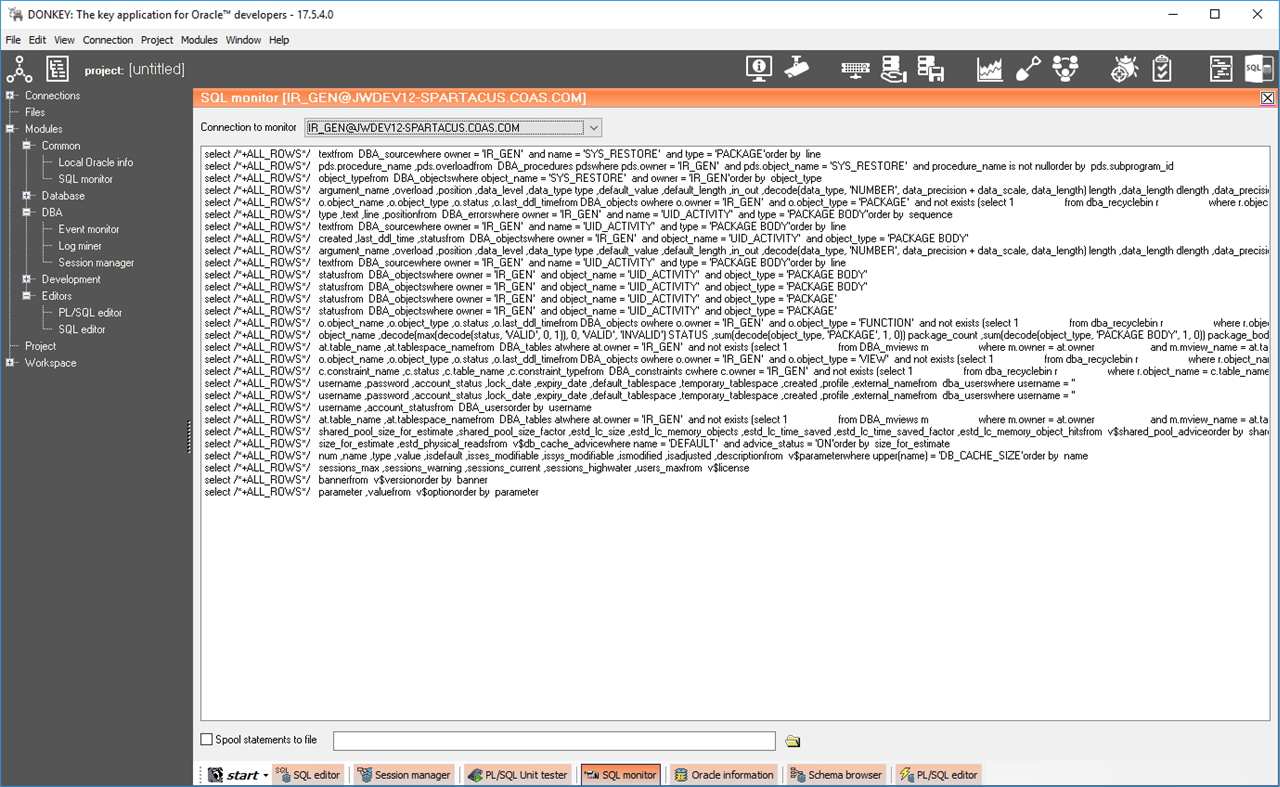Image resolution: width=1280 pixels, height=787 pixels.
Task: Select Project in the tree
Action: [40, 346]
